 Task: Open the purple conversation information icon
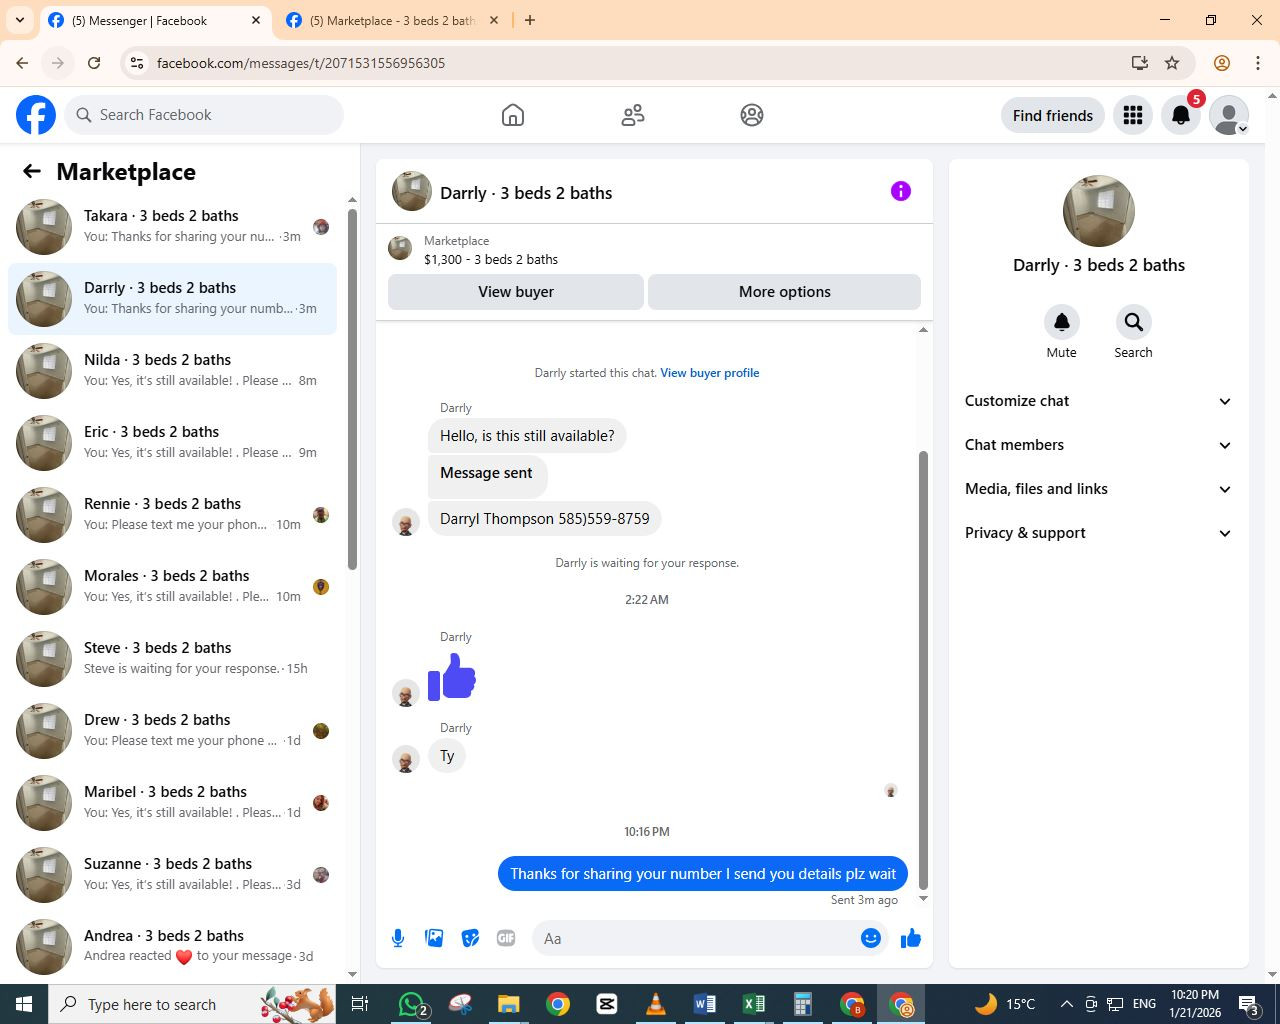tap(901, 191)
